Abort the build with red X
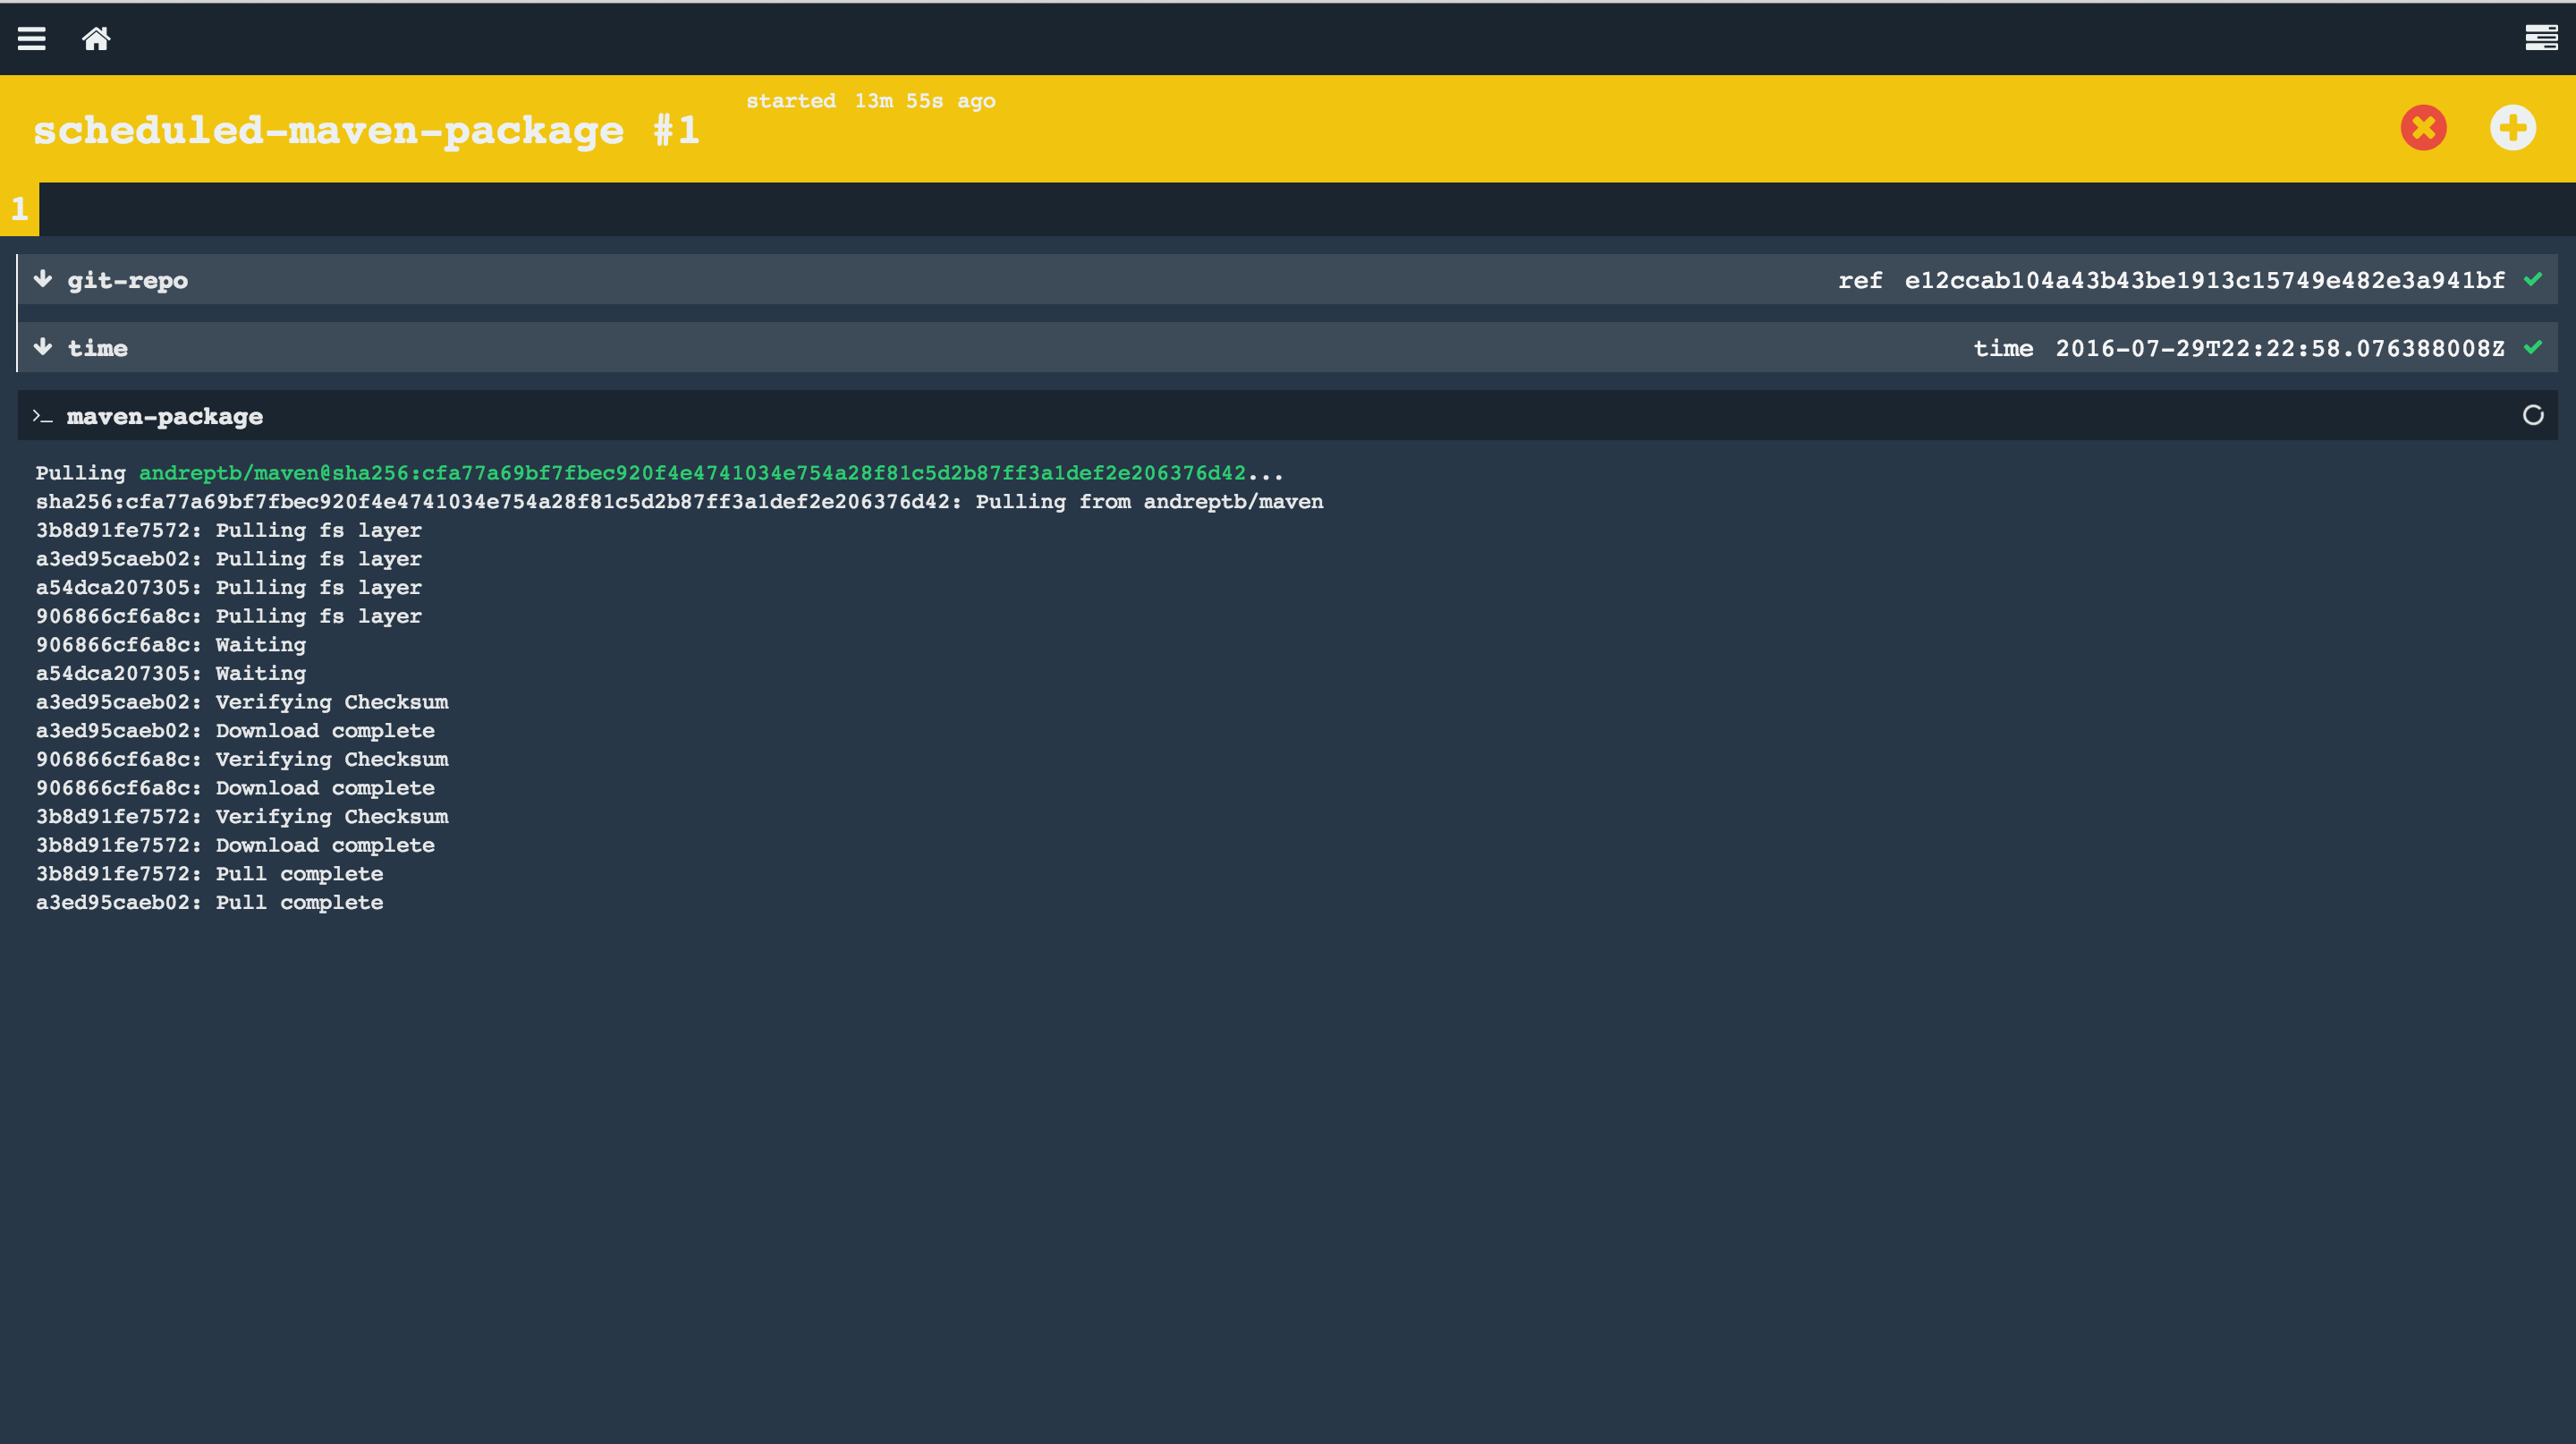The image size is (2576, 1444). [2423, 128]
